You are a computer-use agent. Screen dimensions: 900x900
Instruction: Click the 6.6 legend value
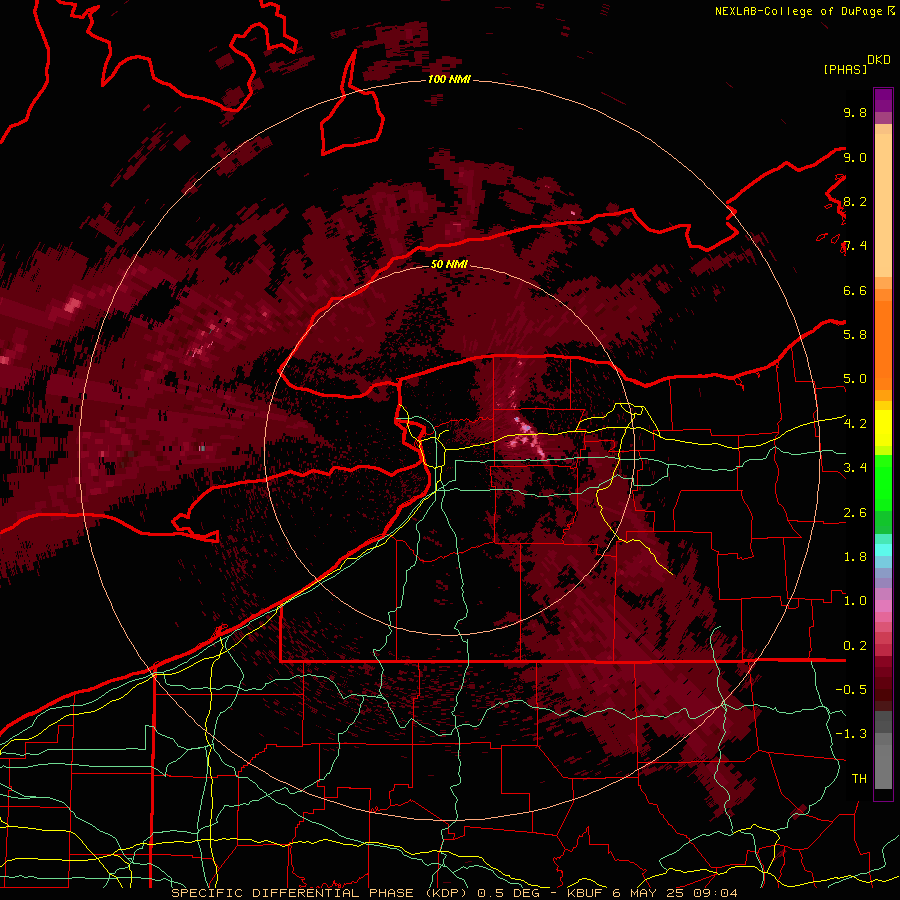[855, 290]
